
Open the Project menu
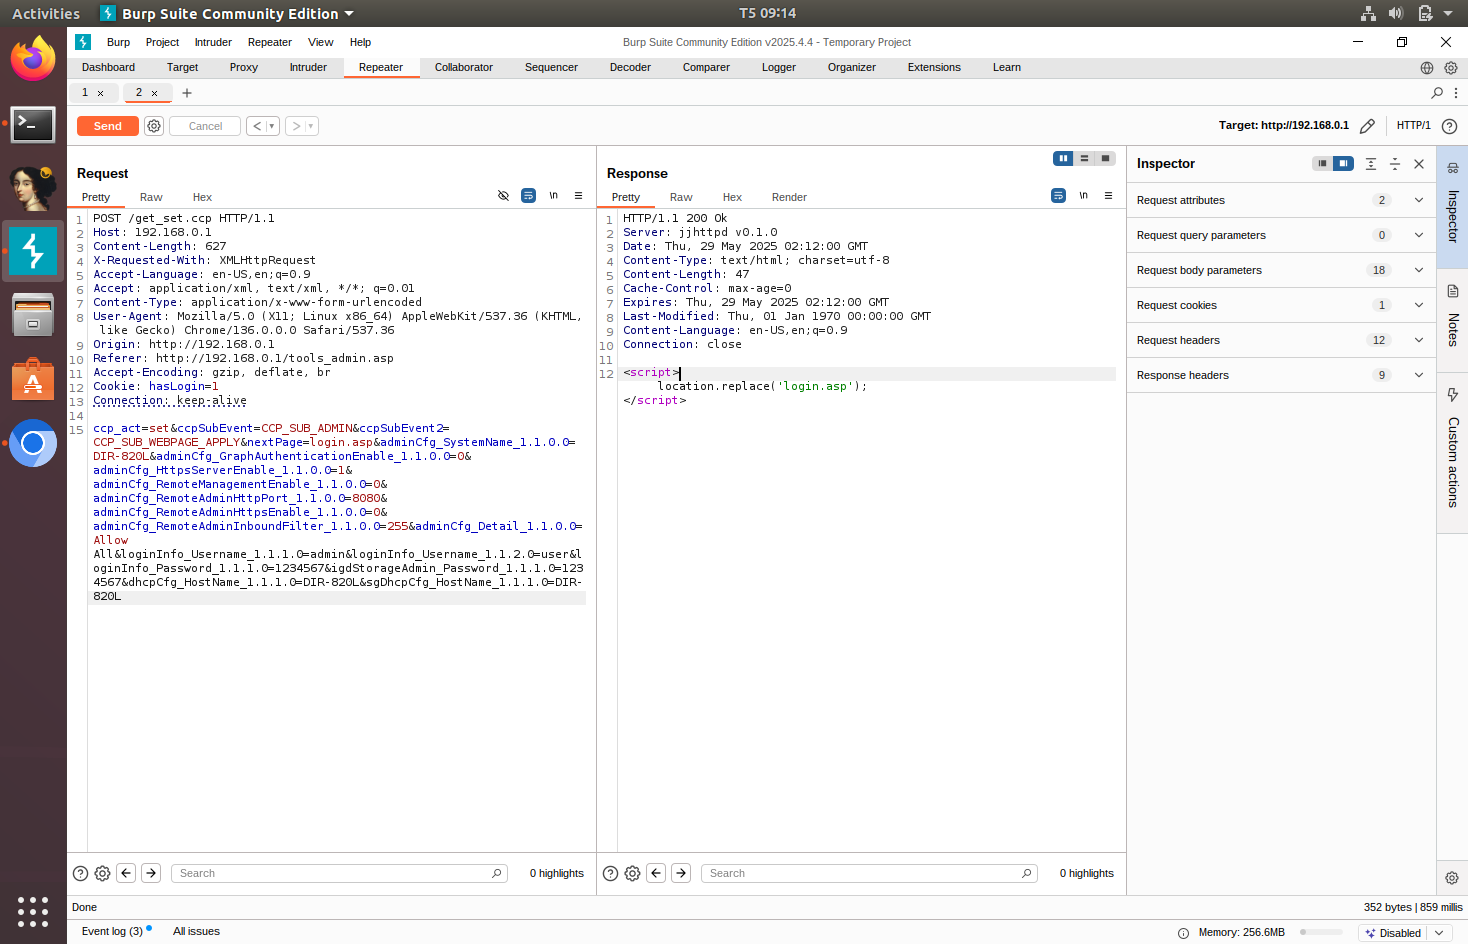click(162, 42)
